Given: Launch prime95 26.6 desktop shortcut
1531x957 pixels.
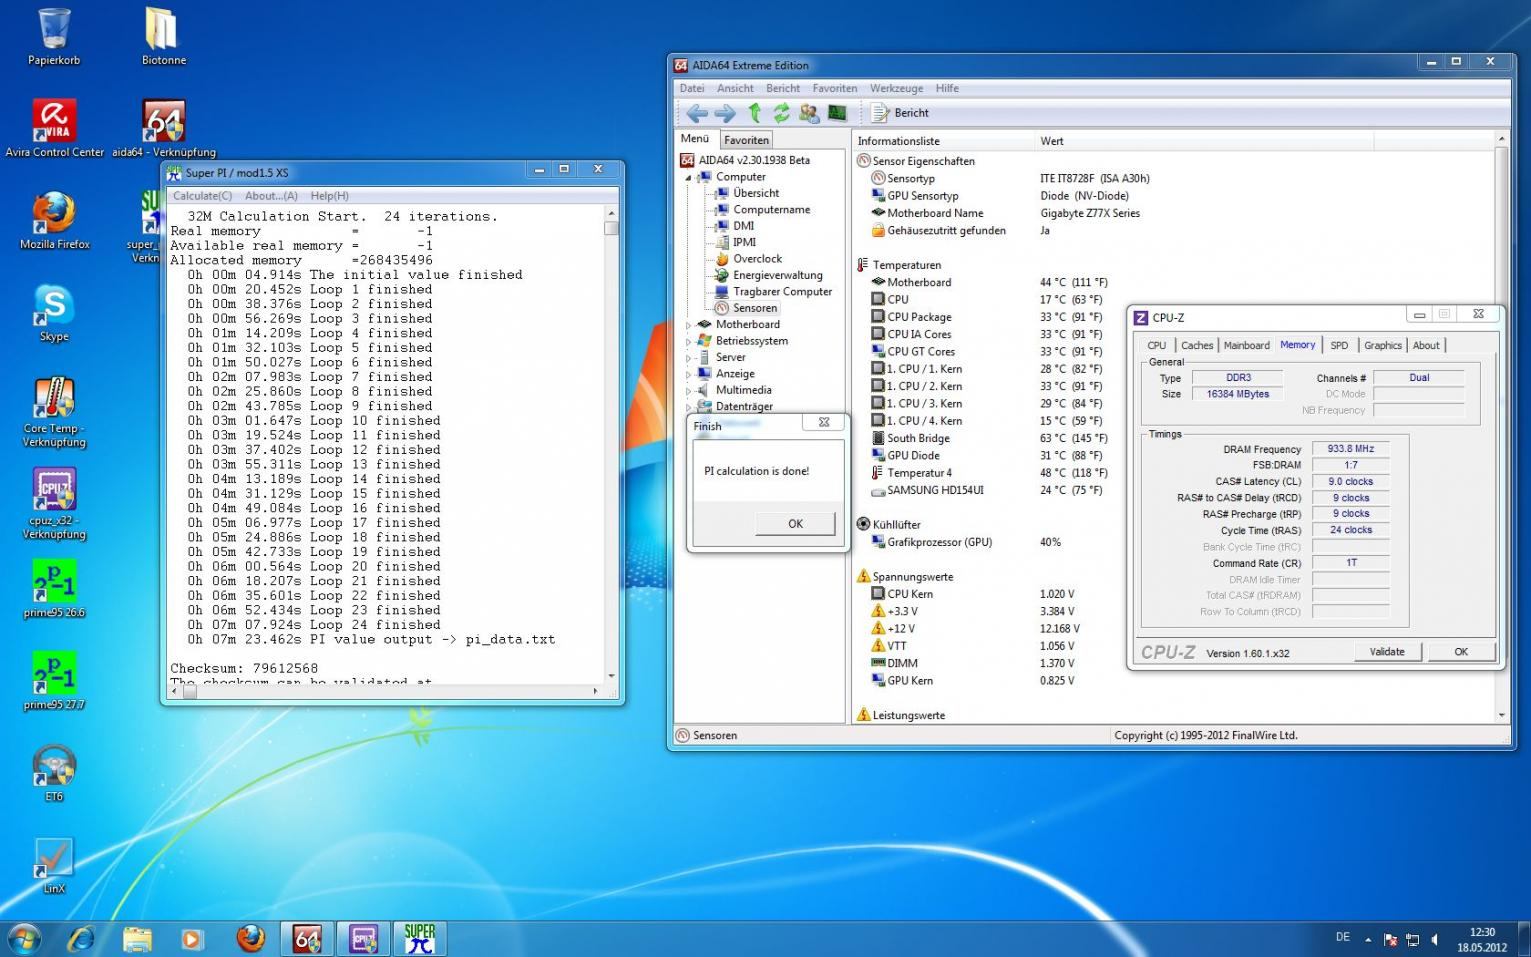Looking at the screenshot, I should [54, 589].
